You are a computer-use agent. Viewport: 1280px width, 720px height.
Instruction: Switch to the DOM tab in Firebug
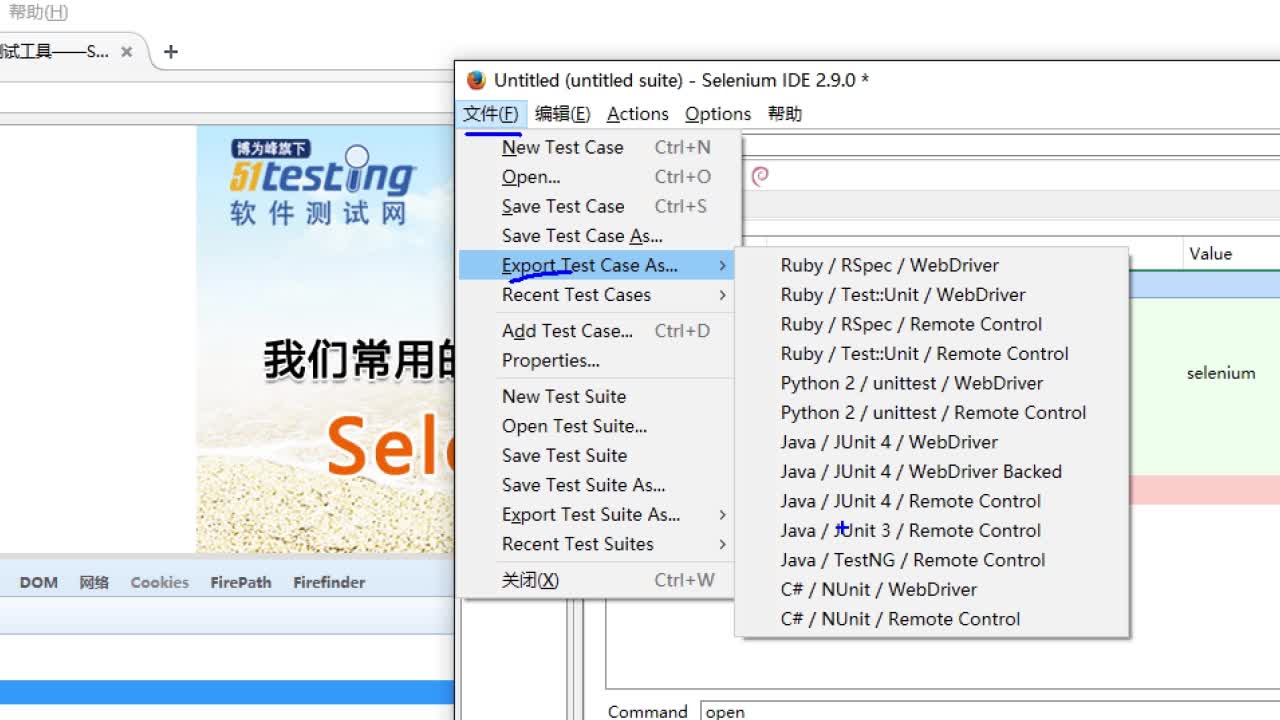tap(39, 582)
